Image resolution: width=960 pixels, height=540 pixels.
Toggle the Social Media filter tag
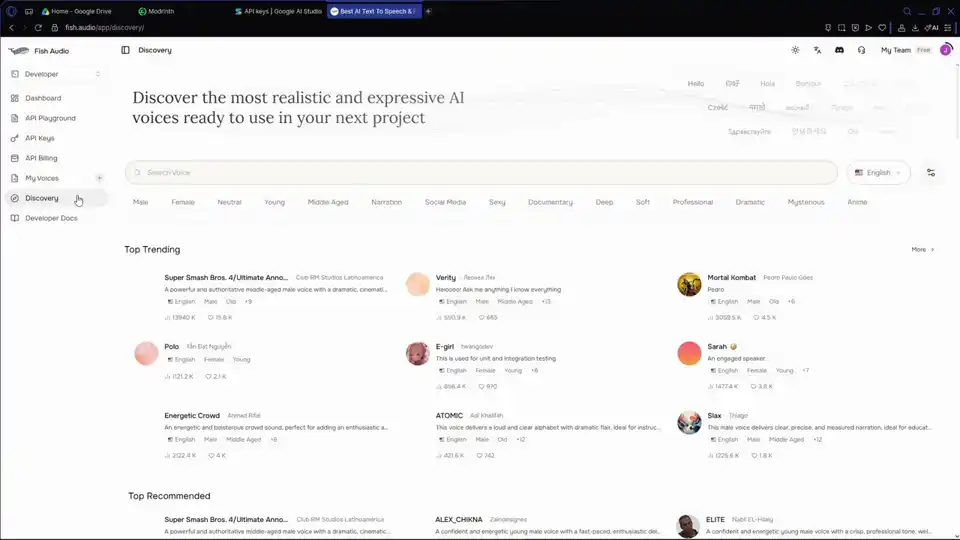coord(446,202)
